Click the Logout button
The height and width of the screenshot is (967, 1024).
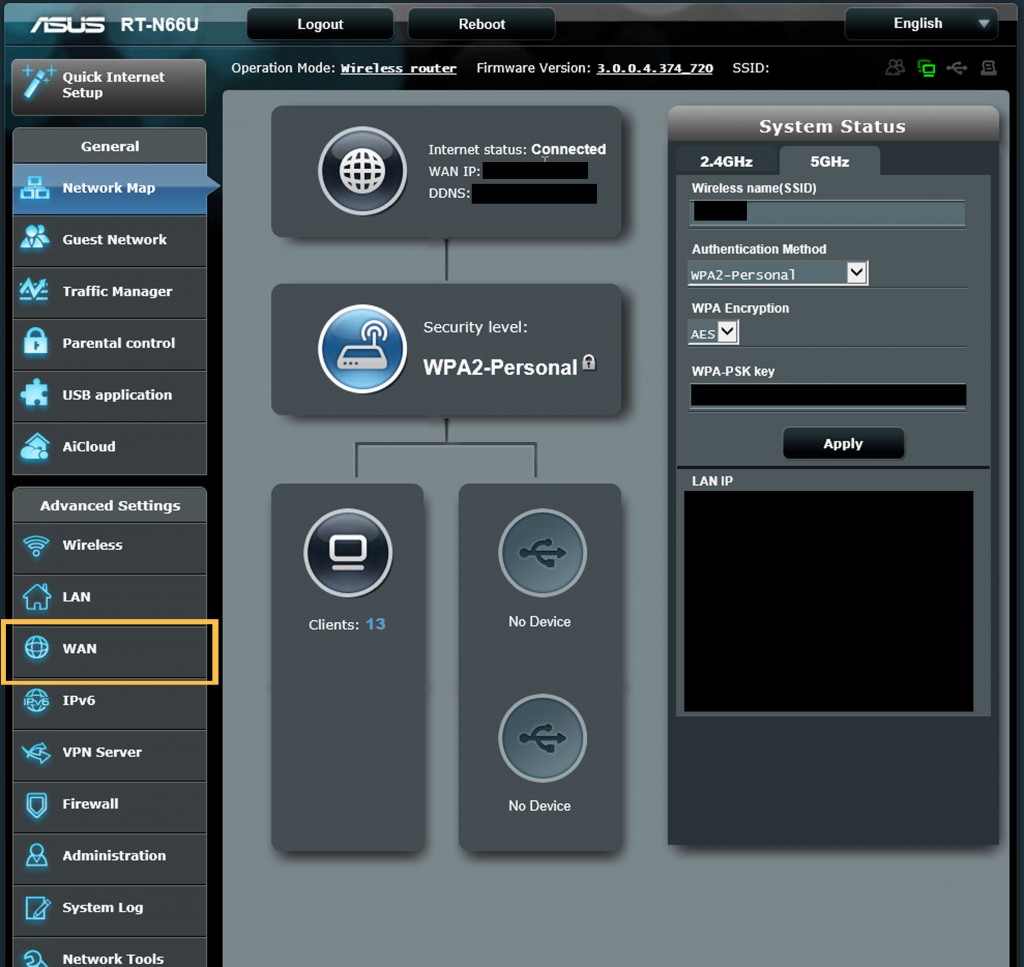point(320,24)
